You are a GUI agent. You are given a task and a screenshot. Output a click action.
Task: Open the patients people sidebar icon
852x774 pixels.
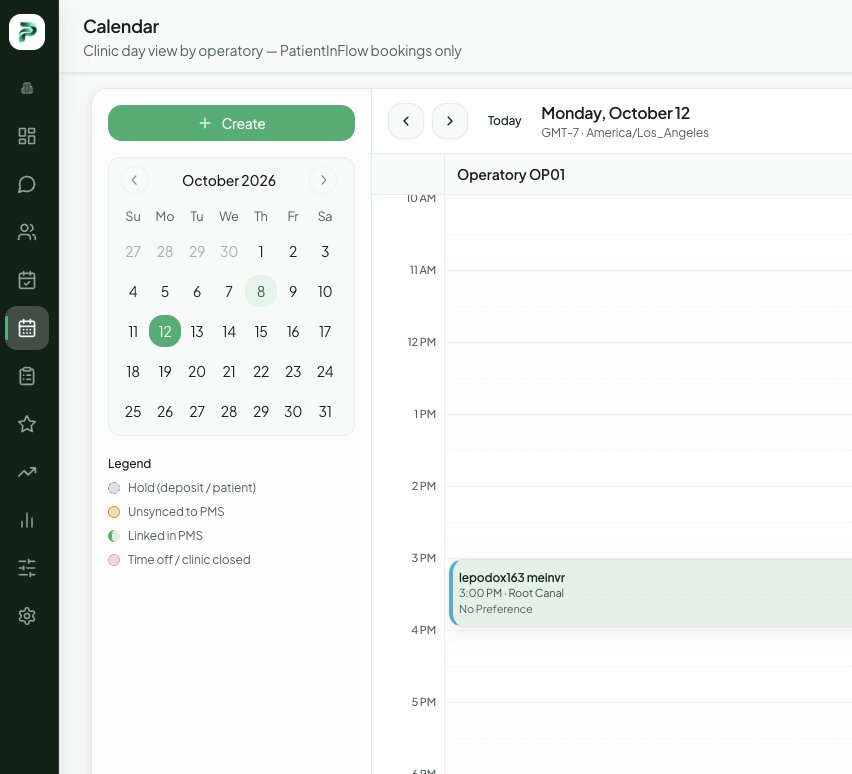pos(27,232)
